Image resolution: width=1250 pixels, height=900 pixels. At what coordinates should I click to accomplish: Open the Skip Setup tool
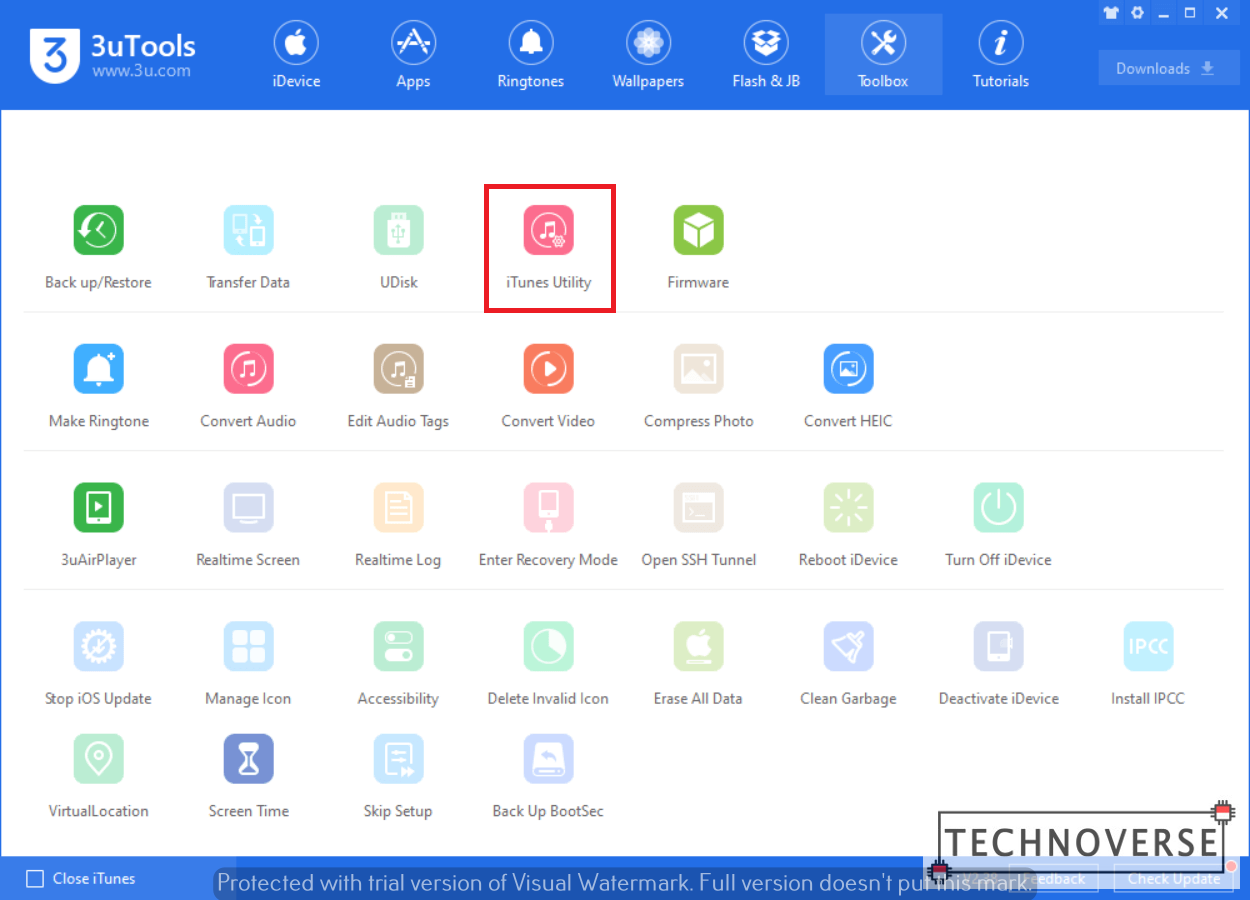[398, 776]
